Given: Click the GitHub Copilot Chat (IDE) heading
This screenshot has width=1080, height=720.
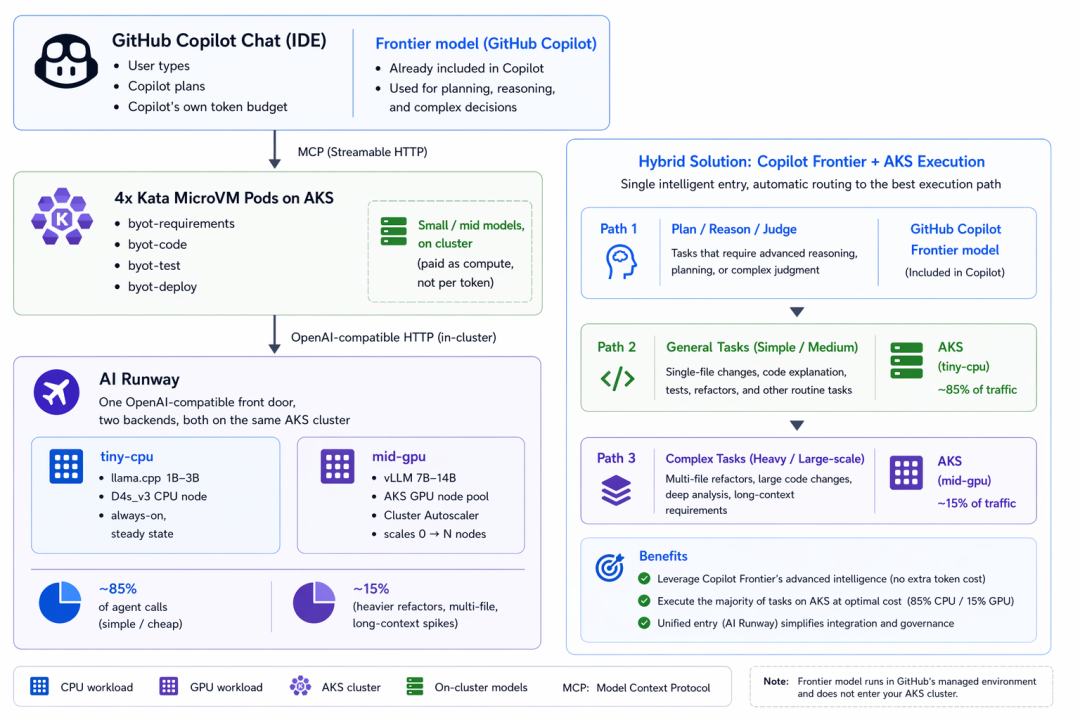Looking at the screenshot, I should [219, 41].
